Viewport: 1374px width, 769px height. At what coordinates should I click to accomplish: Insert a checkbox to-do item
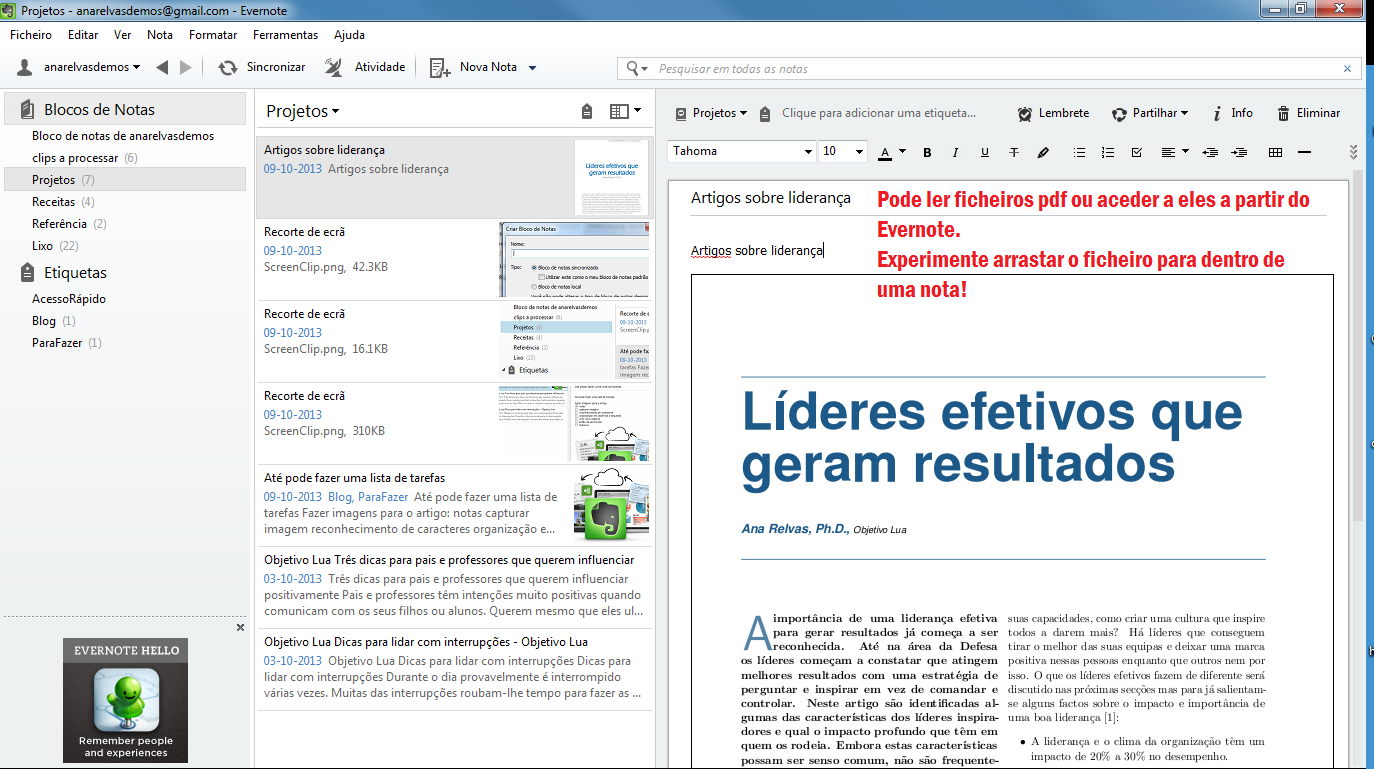pos(1136,152)
